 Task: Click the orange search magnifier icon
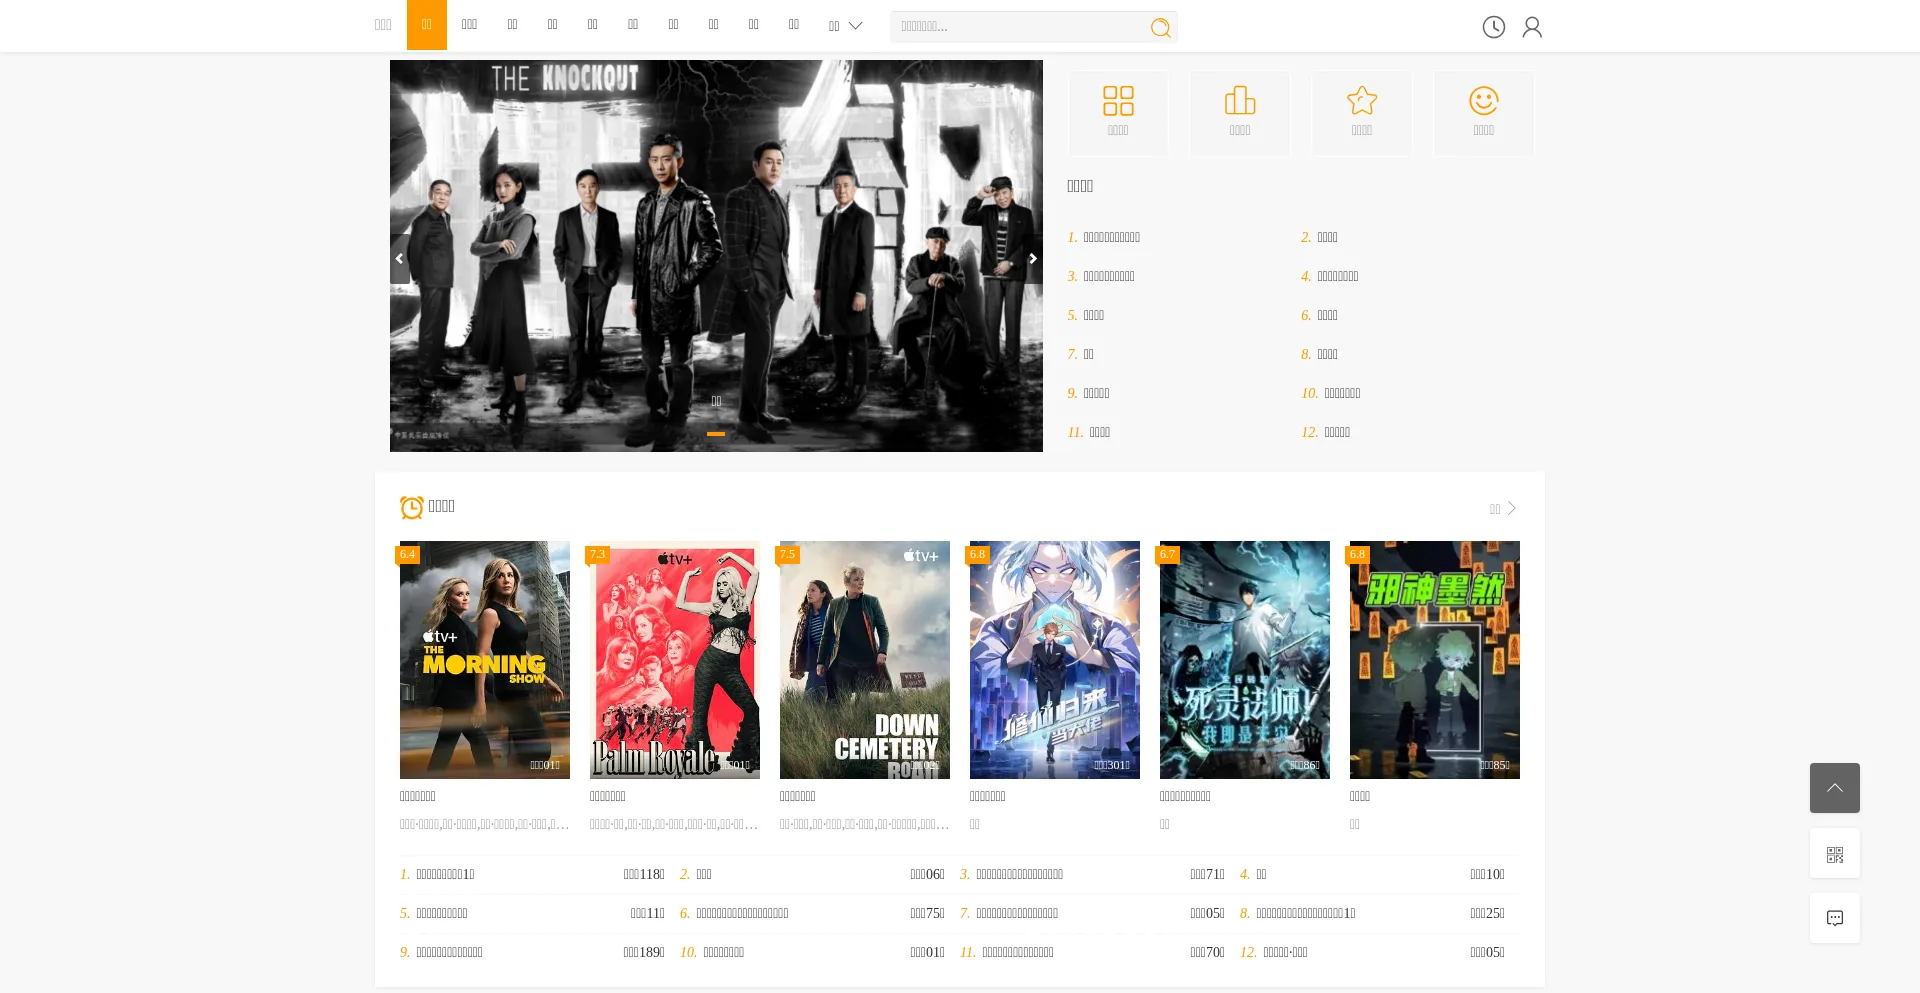pos(1160,28)
